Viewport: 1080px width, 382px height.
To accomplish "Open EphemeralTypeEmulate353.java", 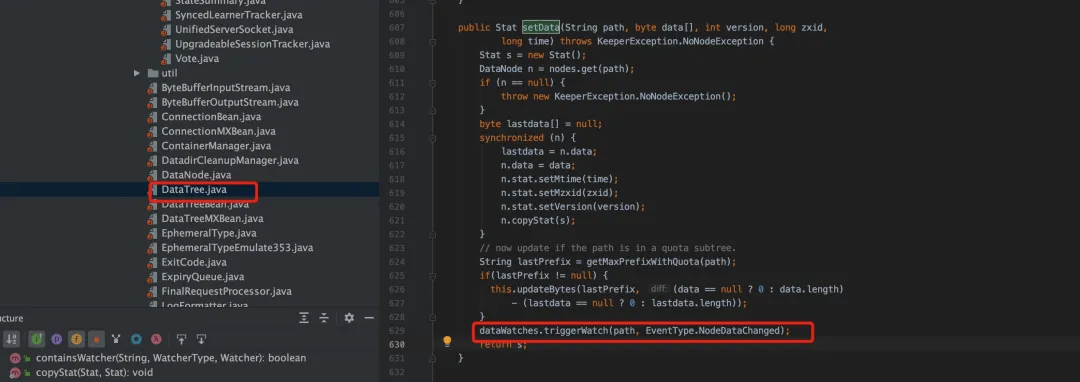I will 237,248.
